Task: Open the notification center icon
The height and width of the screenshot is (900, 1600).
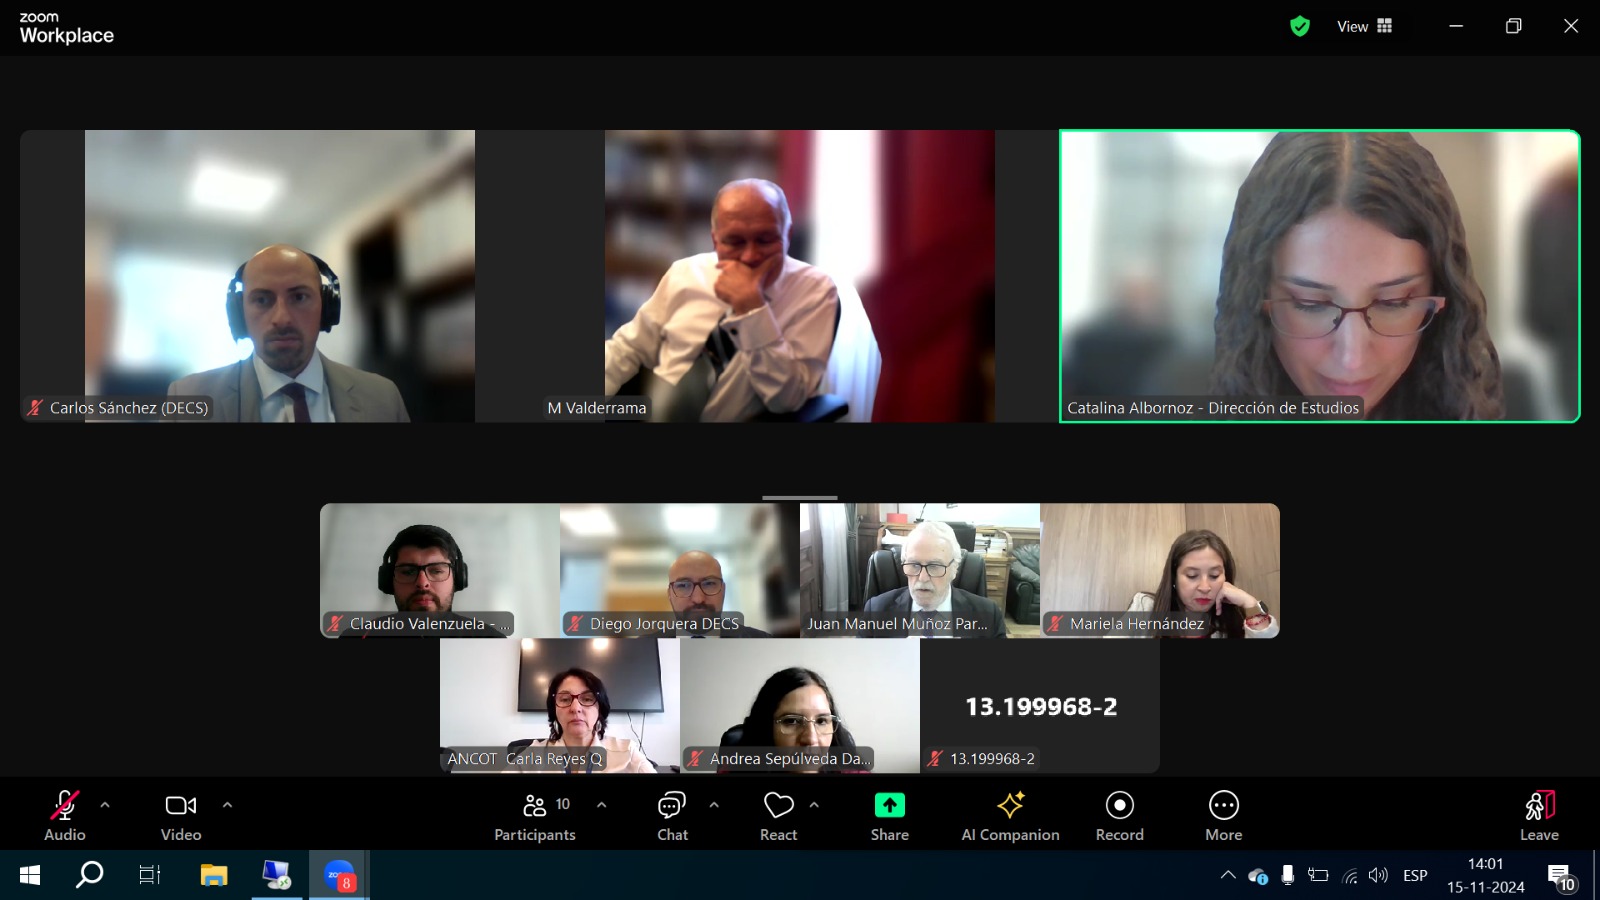Action: click(1562, 877)
